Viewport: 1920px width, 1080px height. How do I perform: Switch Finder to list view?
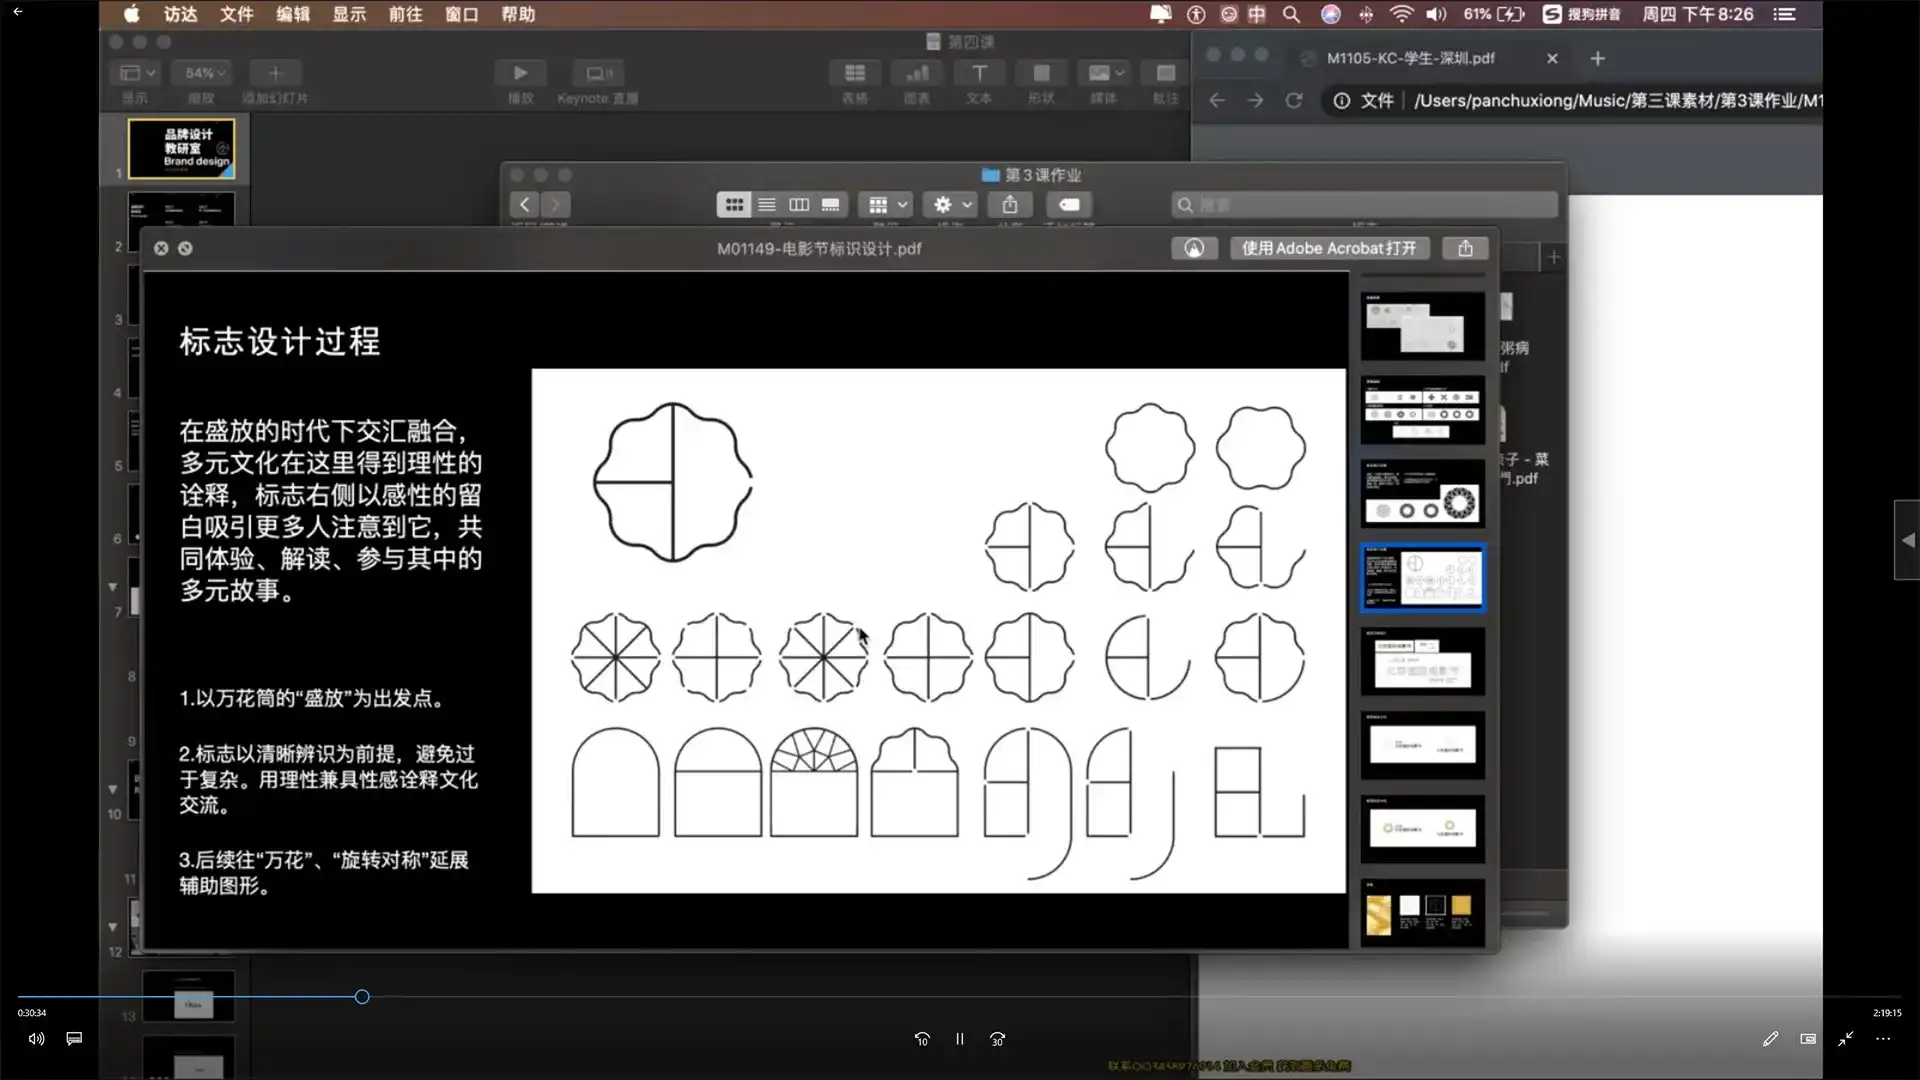(766, 204)
